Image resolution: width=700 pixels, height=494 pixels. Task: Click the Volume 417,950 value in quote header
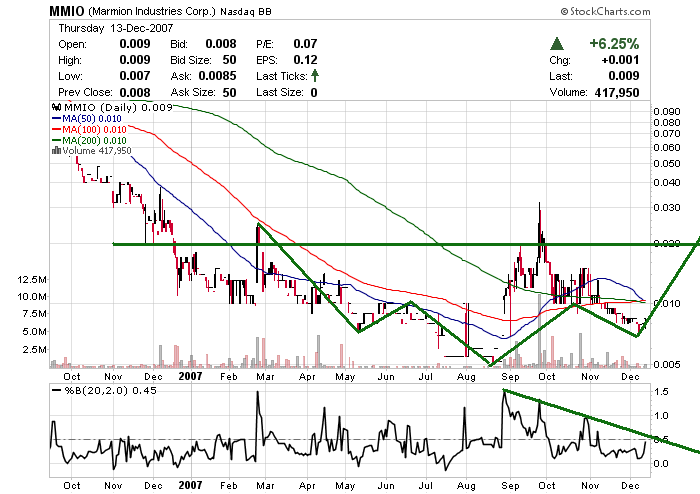point(617,92)
